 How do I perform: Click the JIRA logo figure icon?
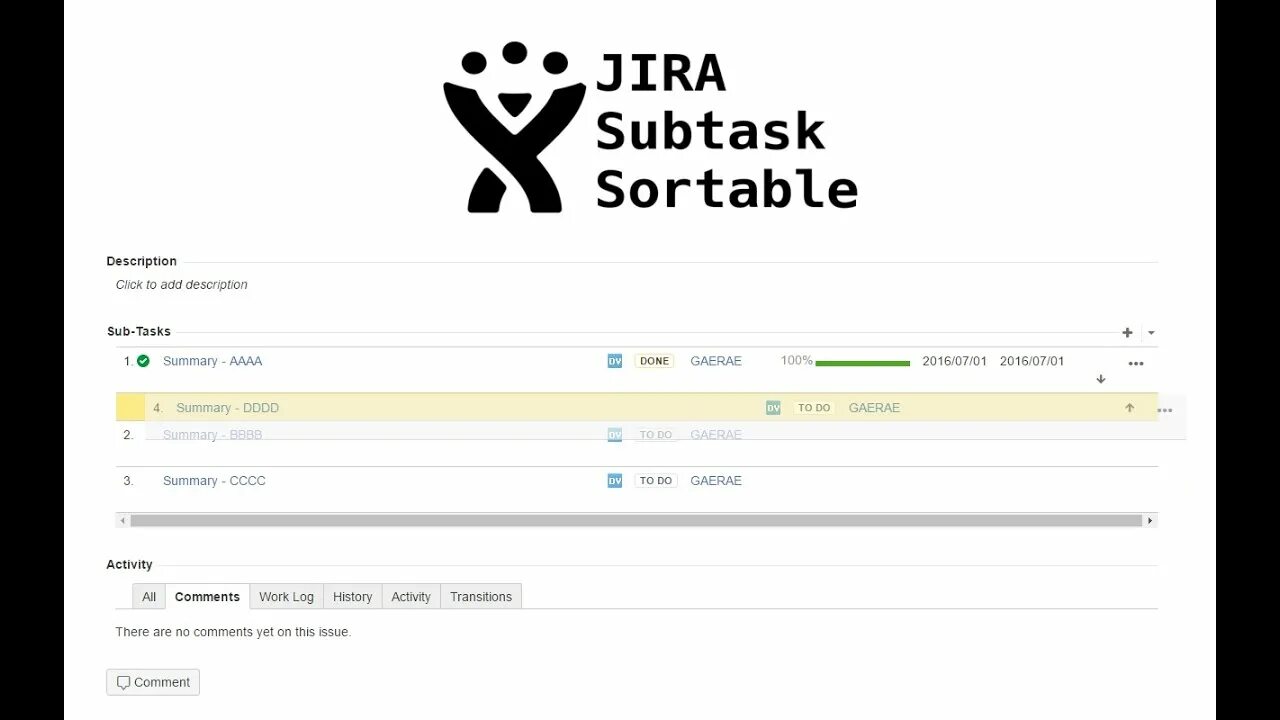(x=514, y=127)
